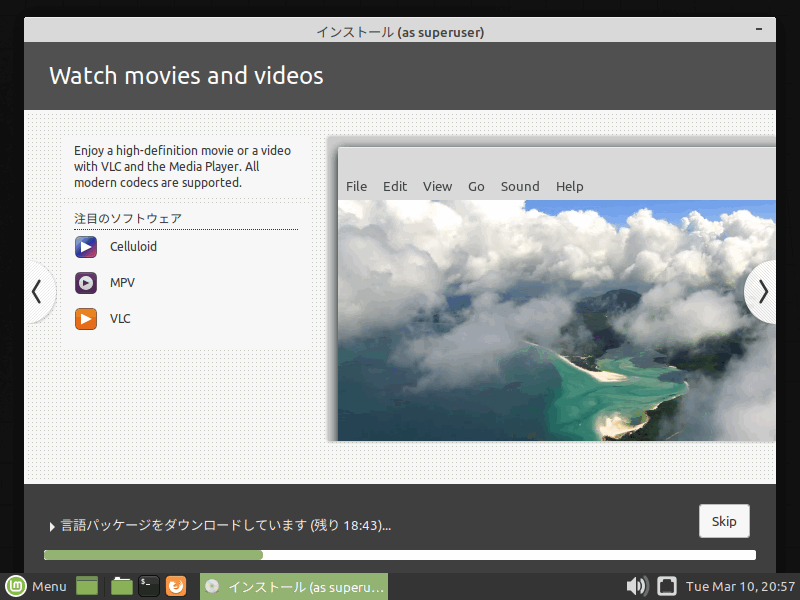Open the clock showing Tue Mar 10

pos(740,586)
